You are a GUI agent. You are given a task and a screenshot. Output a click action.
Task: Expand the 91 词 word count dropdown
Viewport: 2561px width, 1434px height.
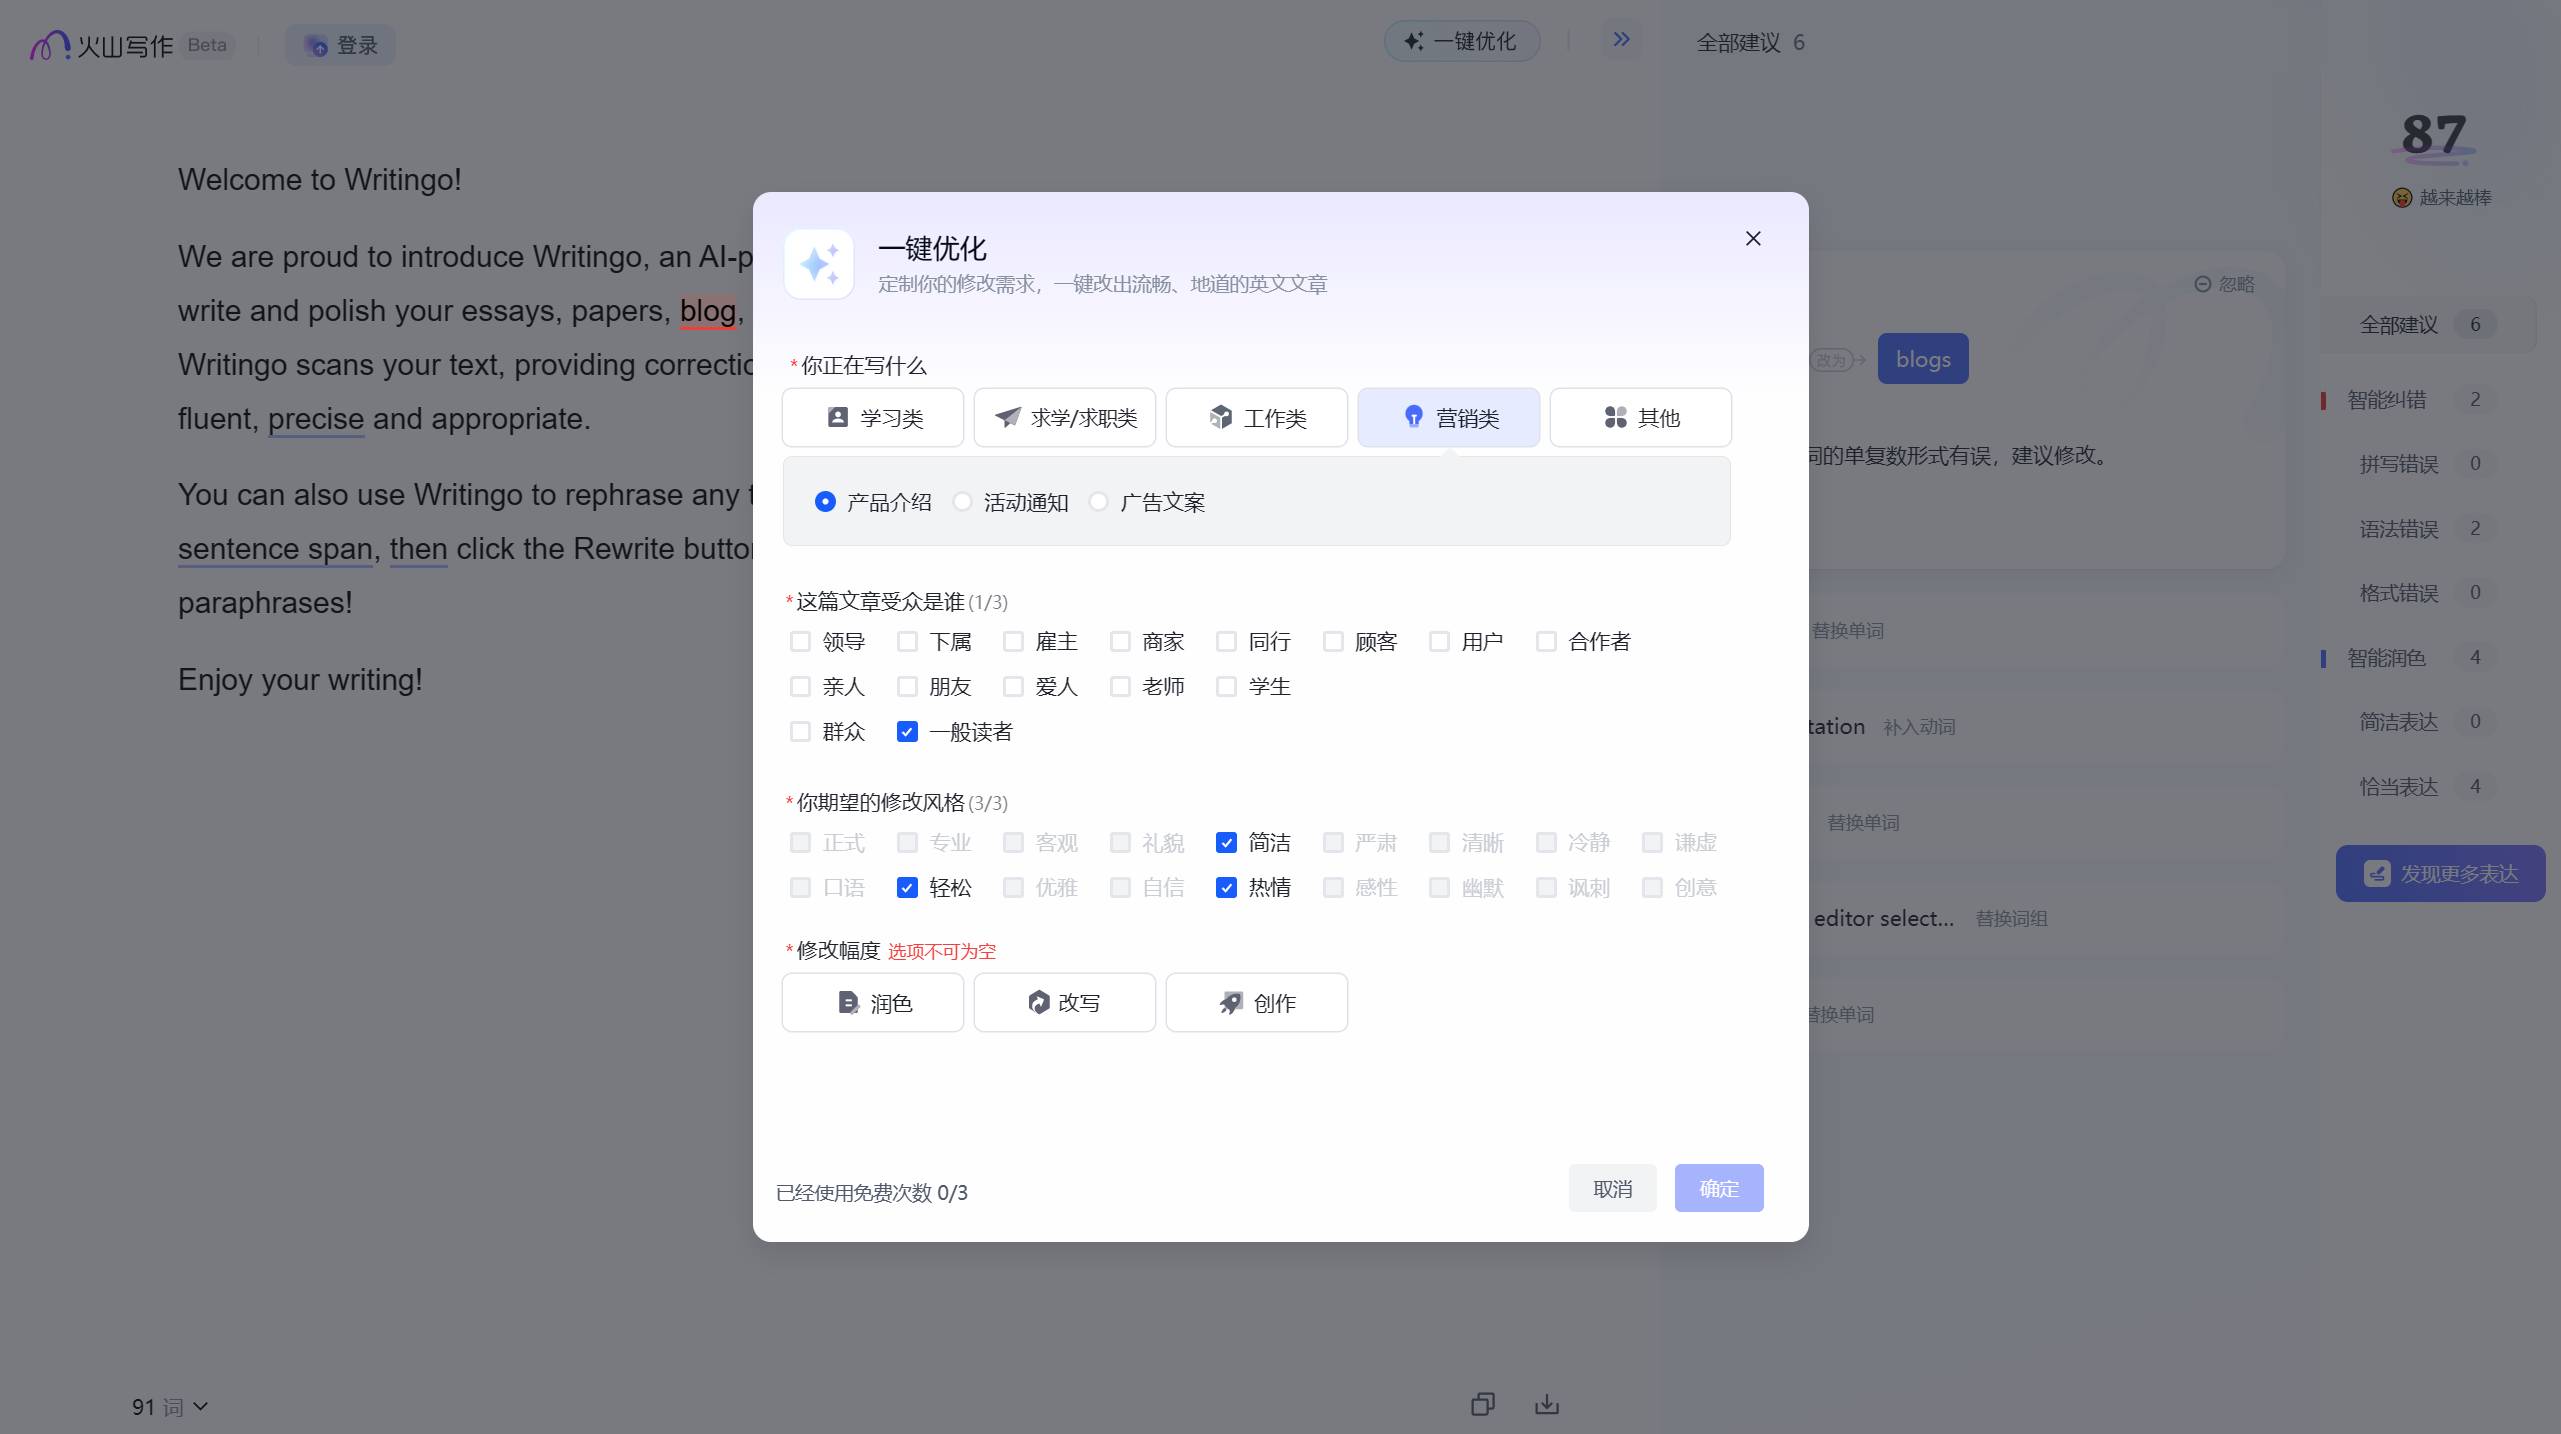point(170,1407)
